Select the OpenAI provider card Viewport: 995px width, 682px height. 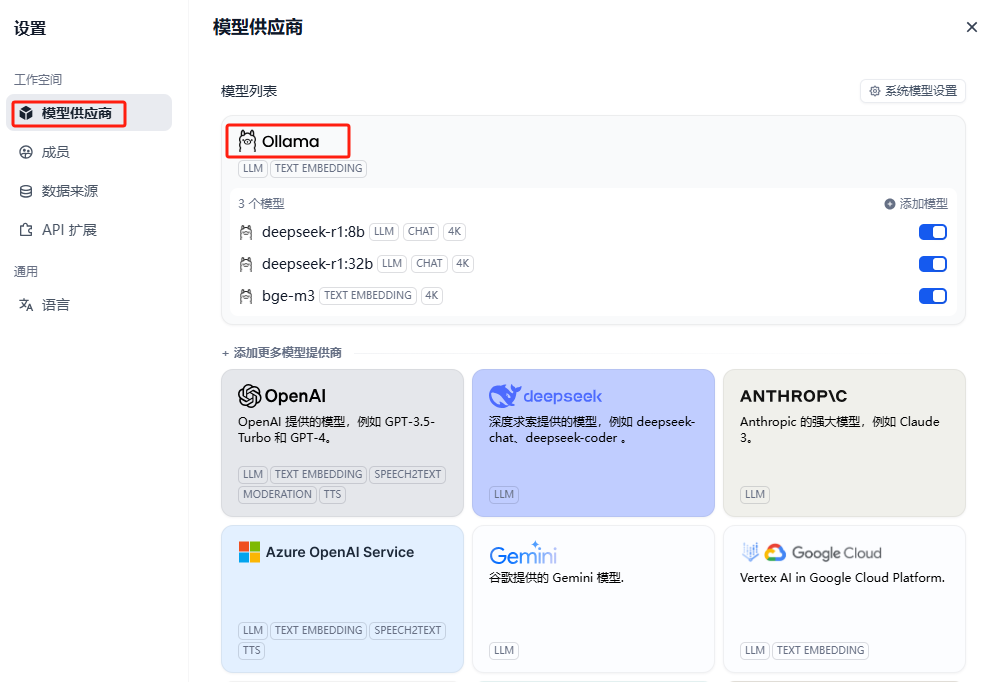point(342,443)
